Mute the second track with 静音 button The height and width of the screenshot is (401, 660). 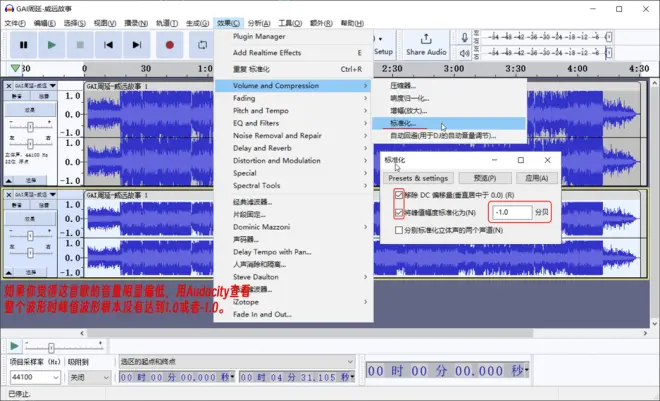point(17,205)
